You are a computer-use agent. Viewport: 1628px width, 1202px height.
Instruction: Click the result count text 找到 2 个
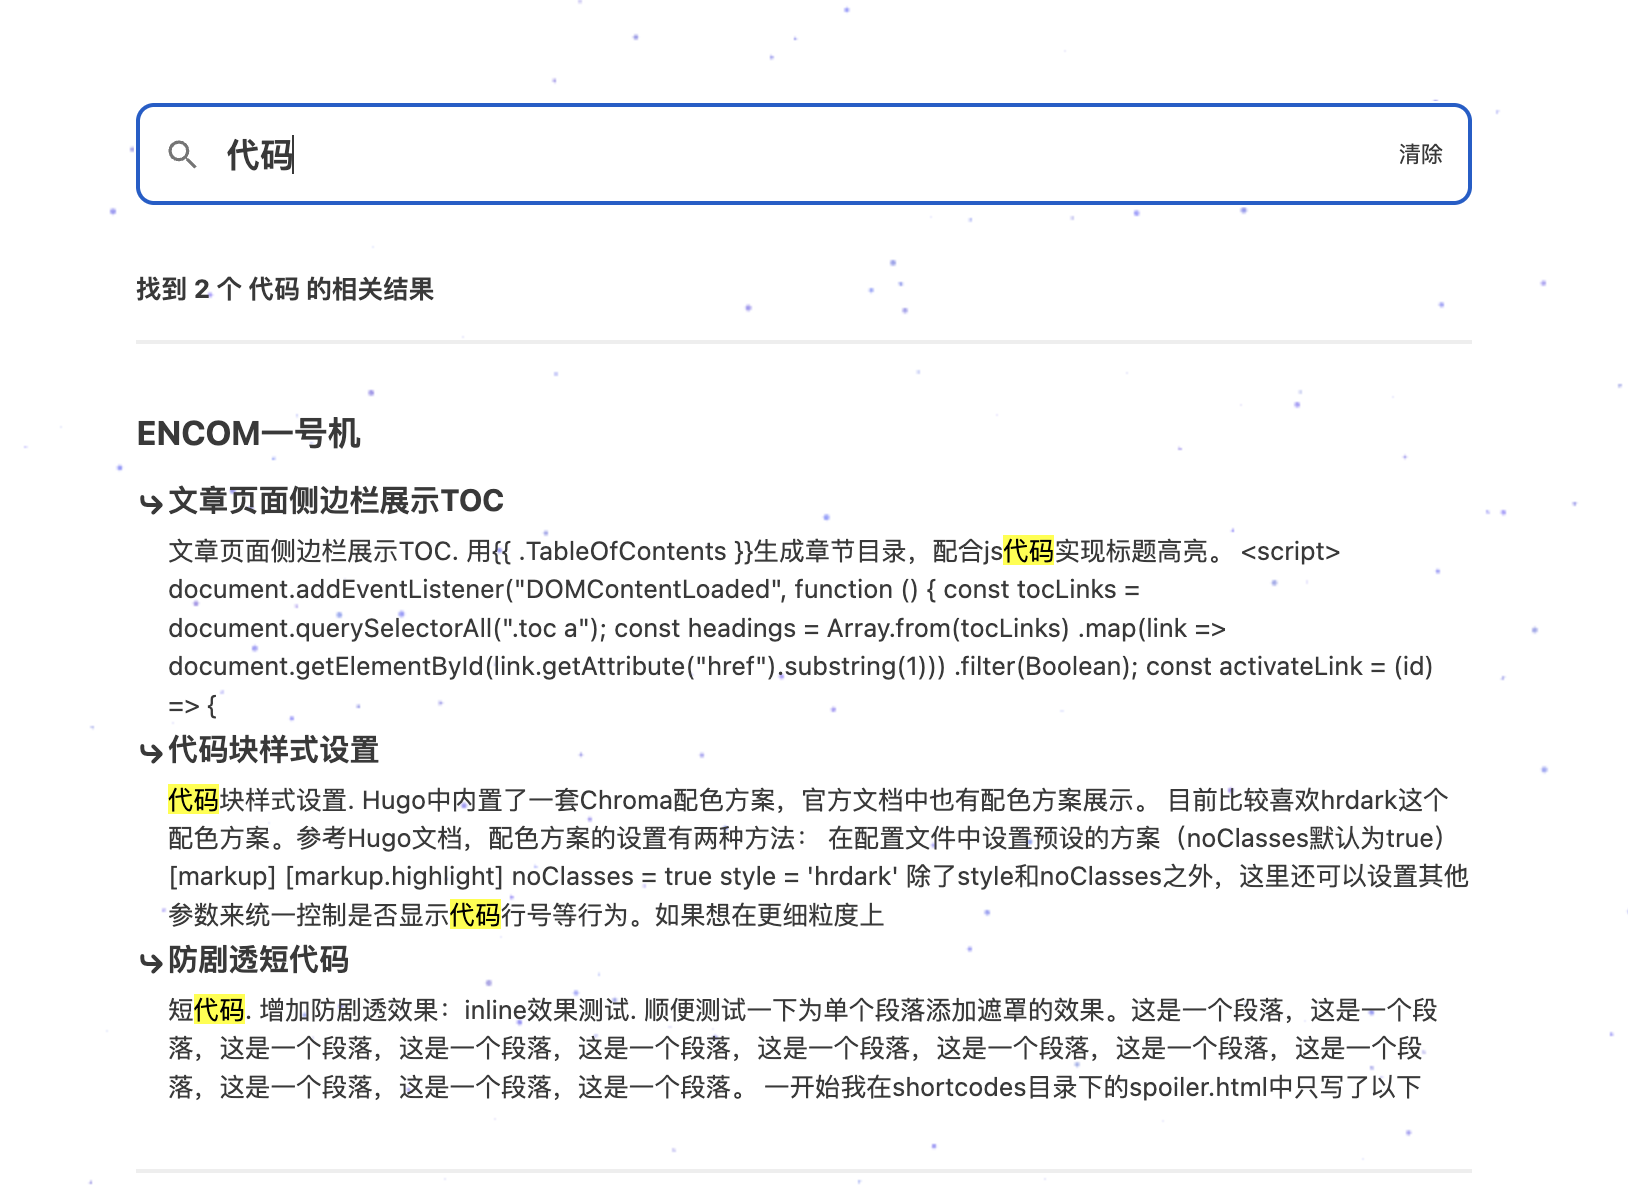tap(285, 289)
